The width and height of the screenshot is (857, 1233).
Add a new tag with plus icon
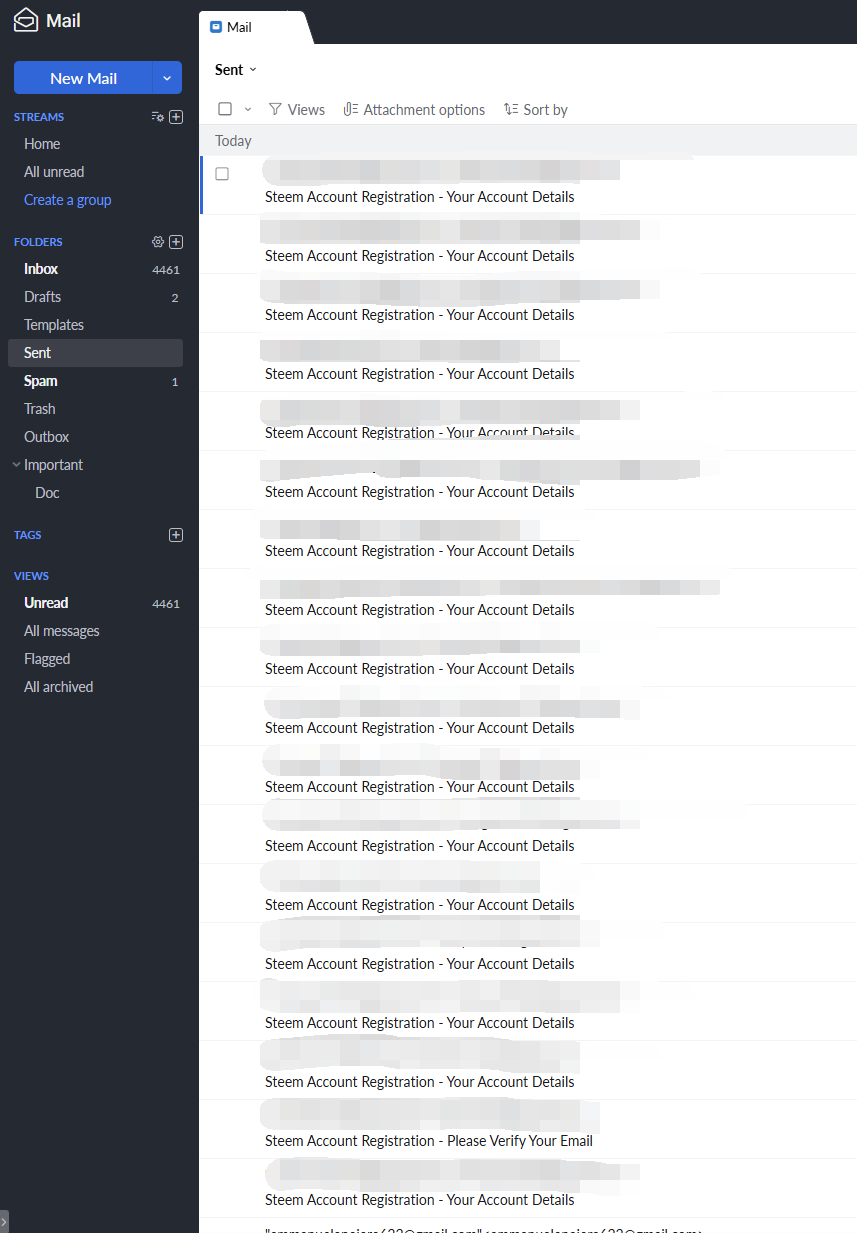click(x=176, y=535)
